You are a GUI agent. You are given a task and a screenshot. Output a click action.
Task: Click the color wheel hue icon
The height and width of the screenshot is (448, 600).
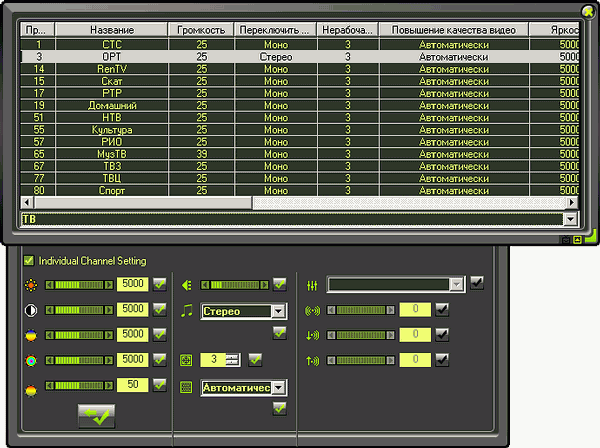coord(30,359)
